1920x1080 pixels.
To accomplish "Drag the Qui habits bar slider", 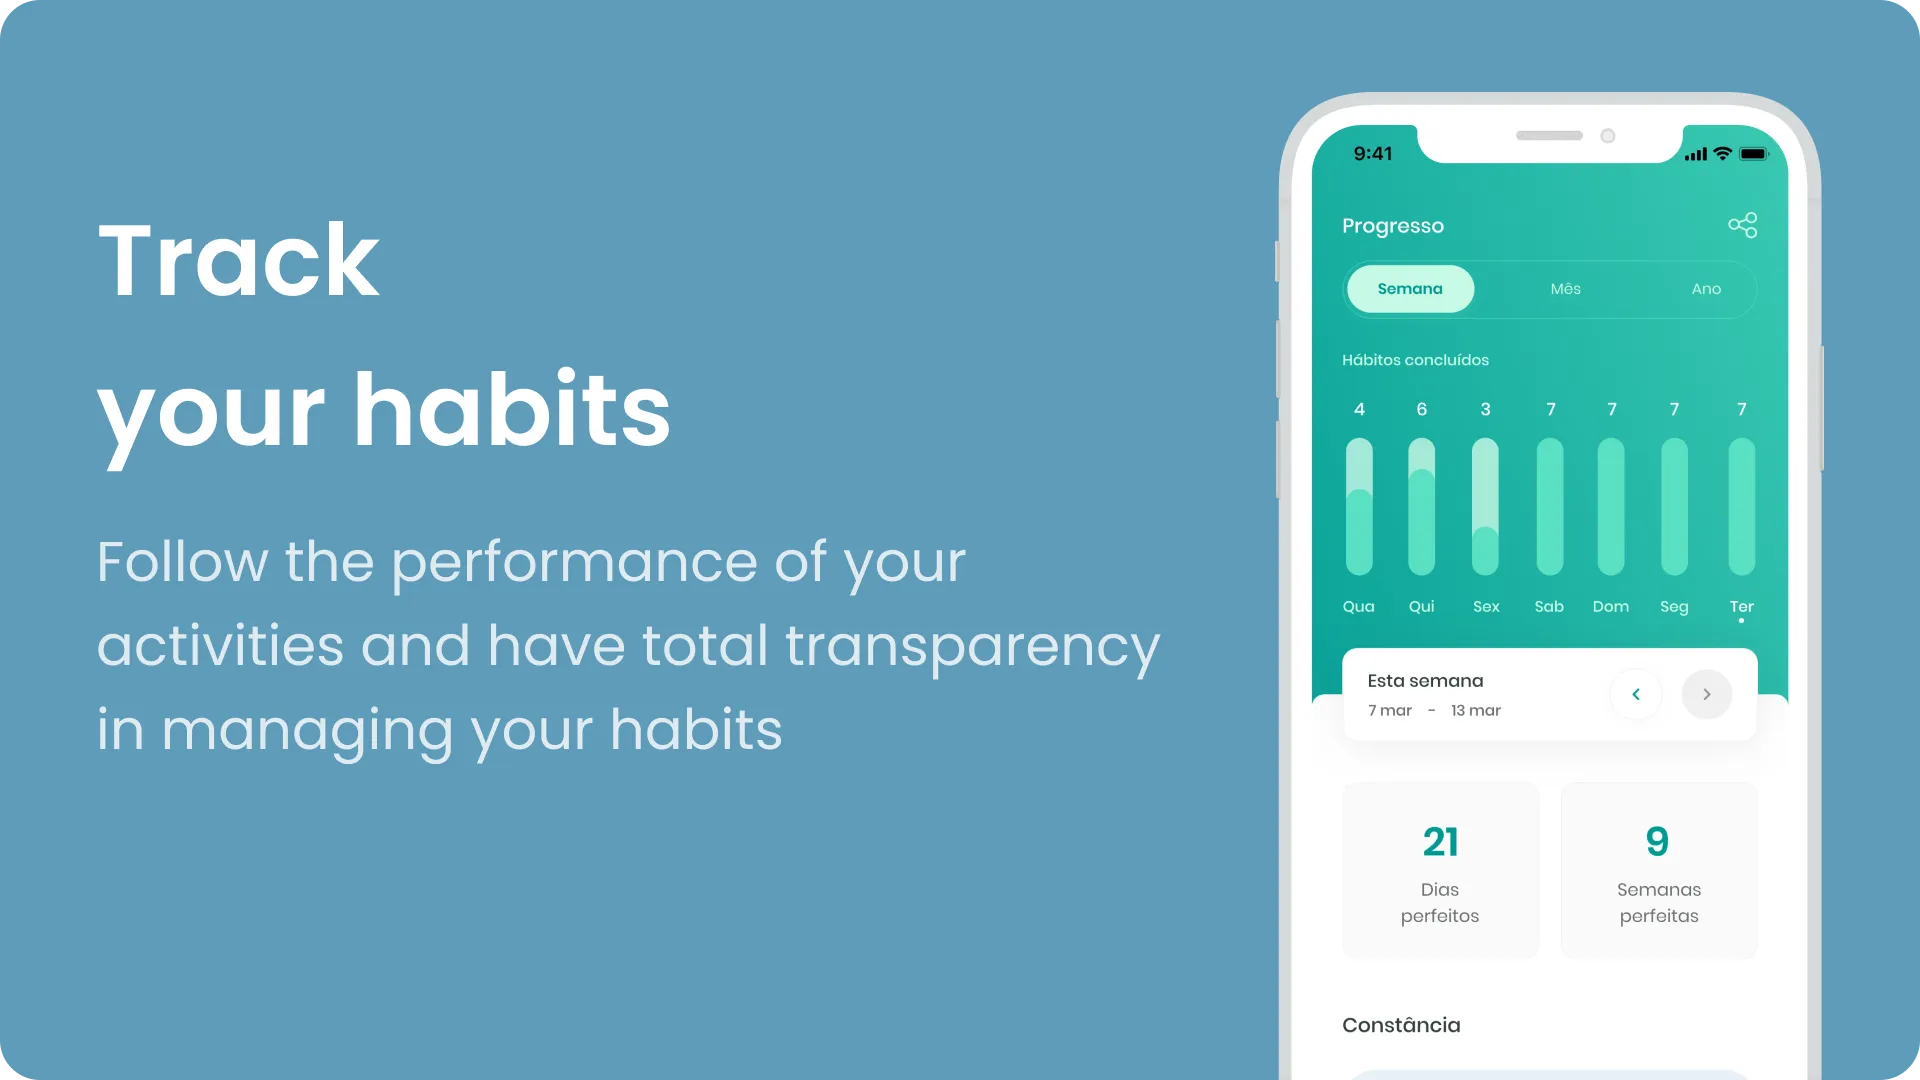I will [1423, 513].
